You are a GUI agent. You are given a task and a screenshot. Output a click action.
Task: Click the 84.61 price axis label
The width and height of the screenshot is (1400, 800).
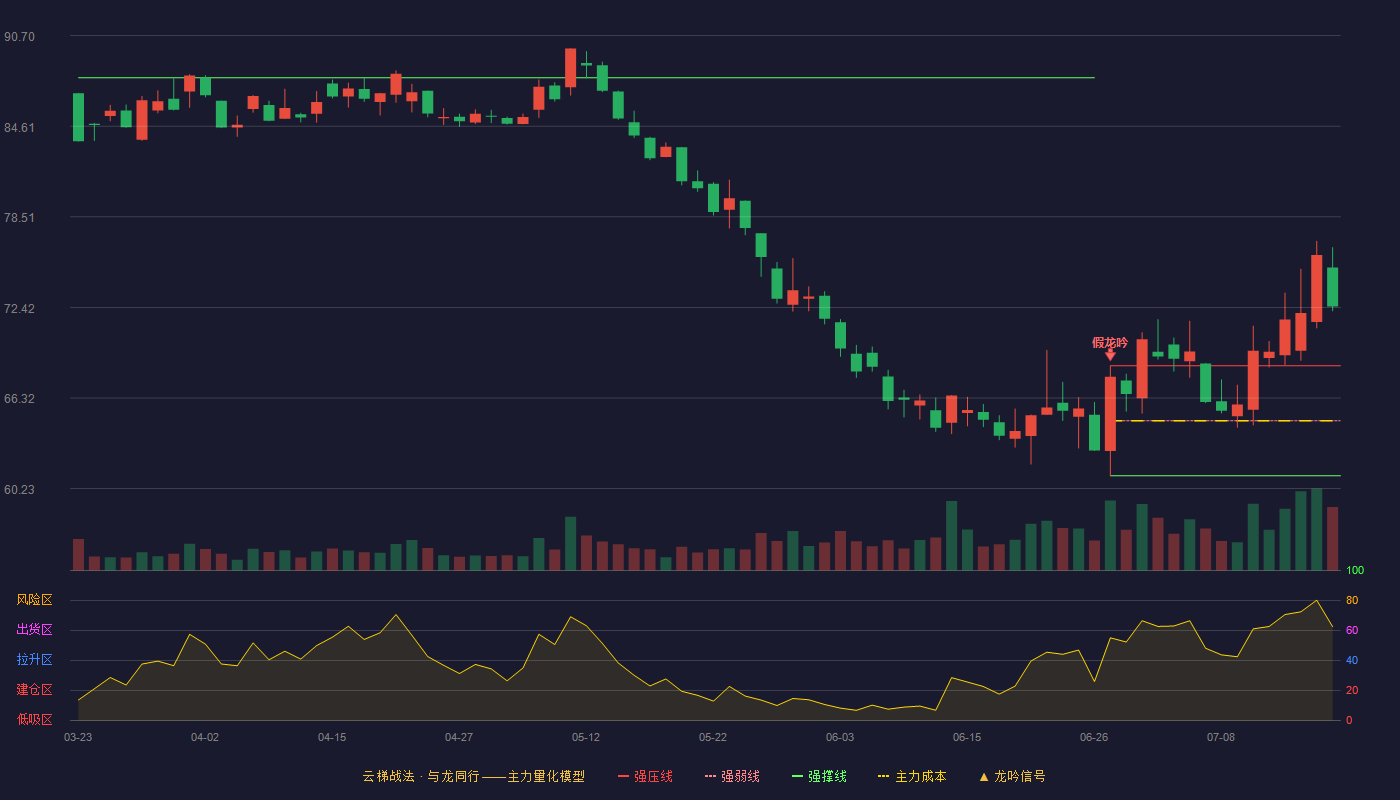coord(19,127)
